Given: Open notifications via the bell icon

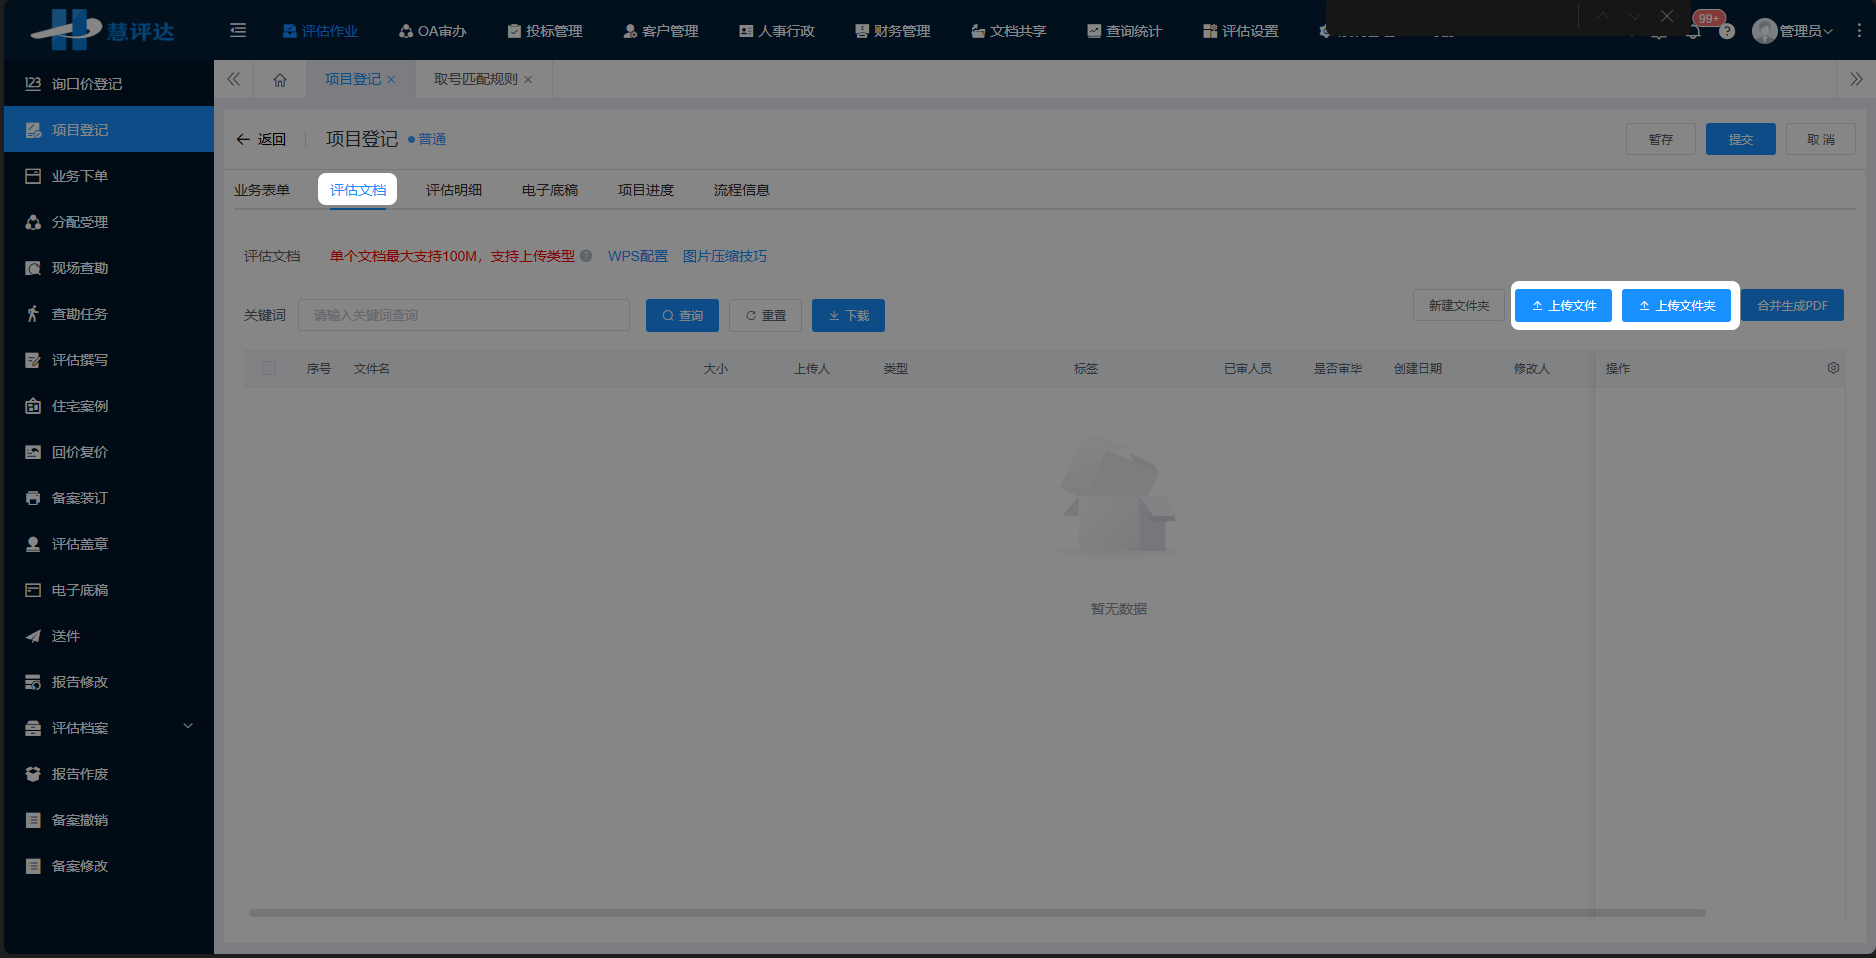Looking at the screenshot, I should [1694, 31].
